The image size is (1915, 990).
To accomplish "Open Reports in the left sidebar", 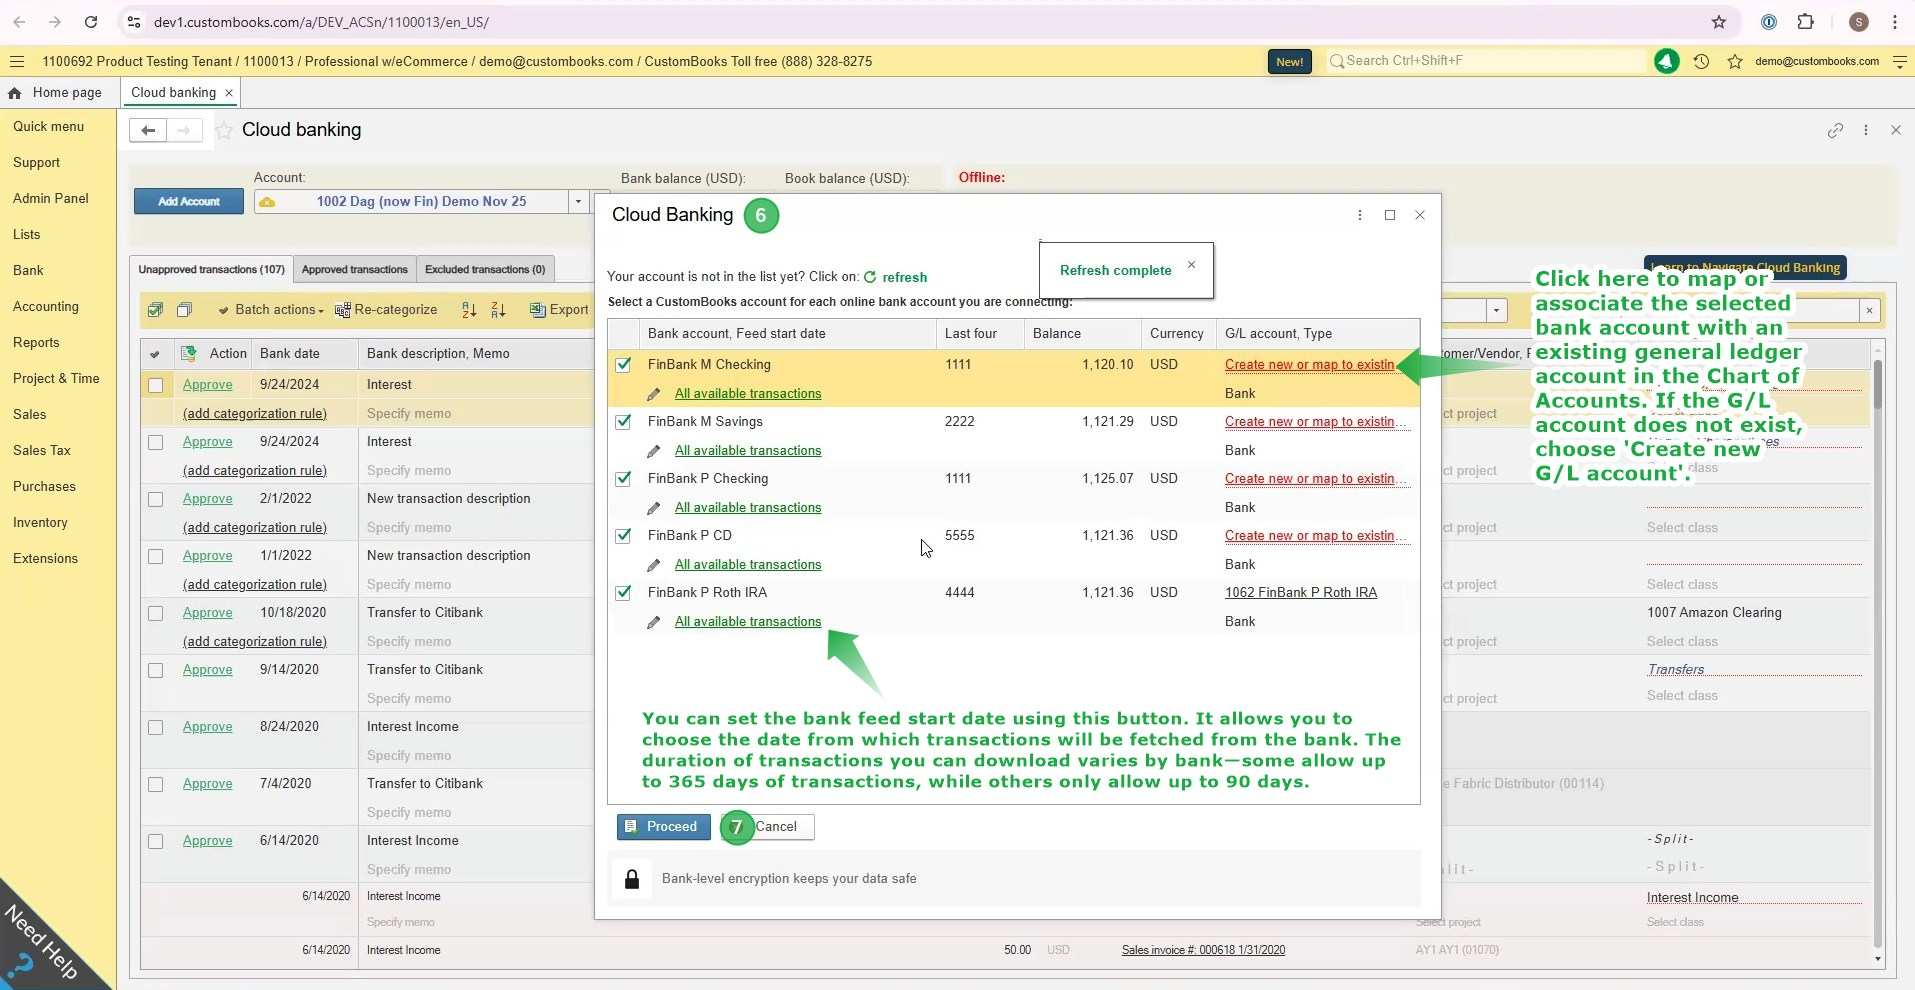I will [x=36, y=342].
